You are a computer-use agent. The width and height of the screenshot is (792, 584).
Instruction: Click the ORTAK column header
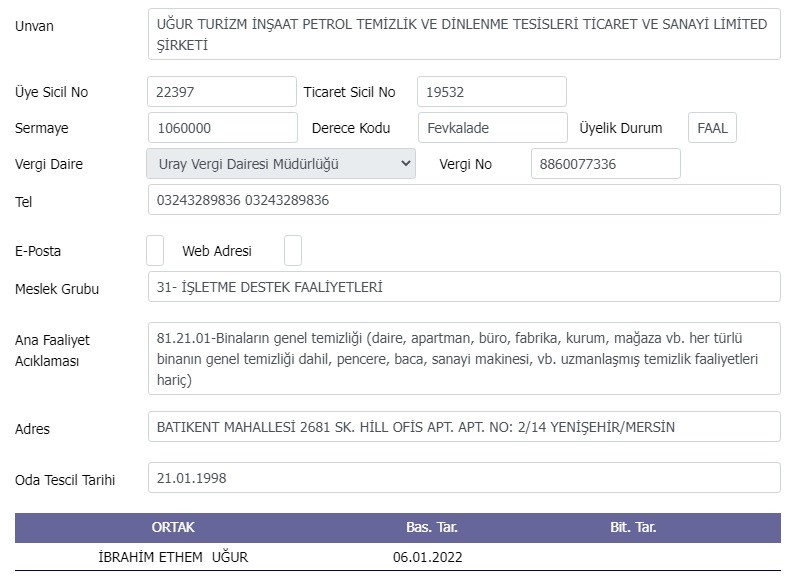coord(173,527)
